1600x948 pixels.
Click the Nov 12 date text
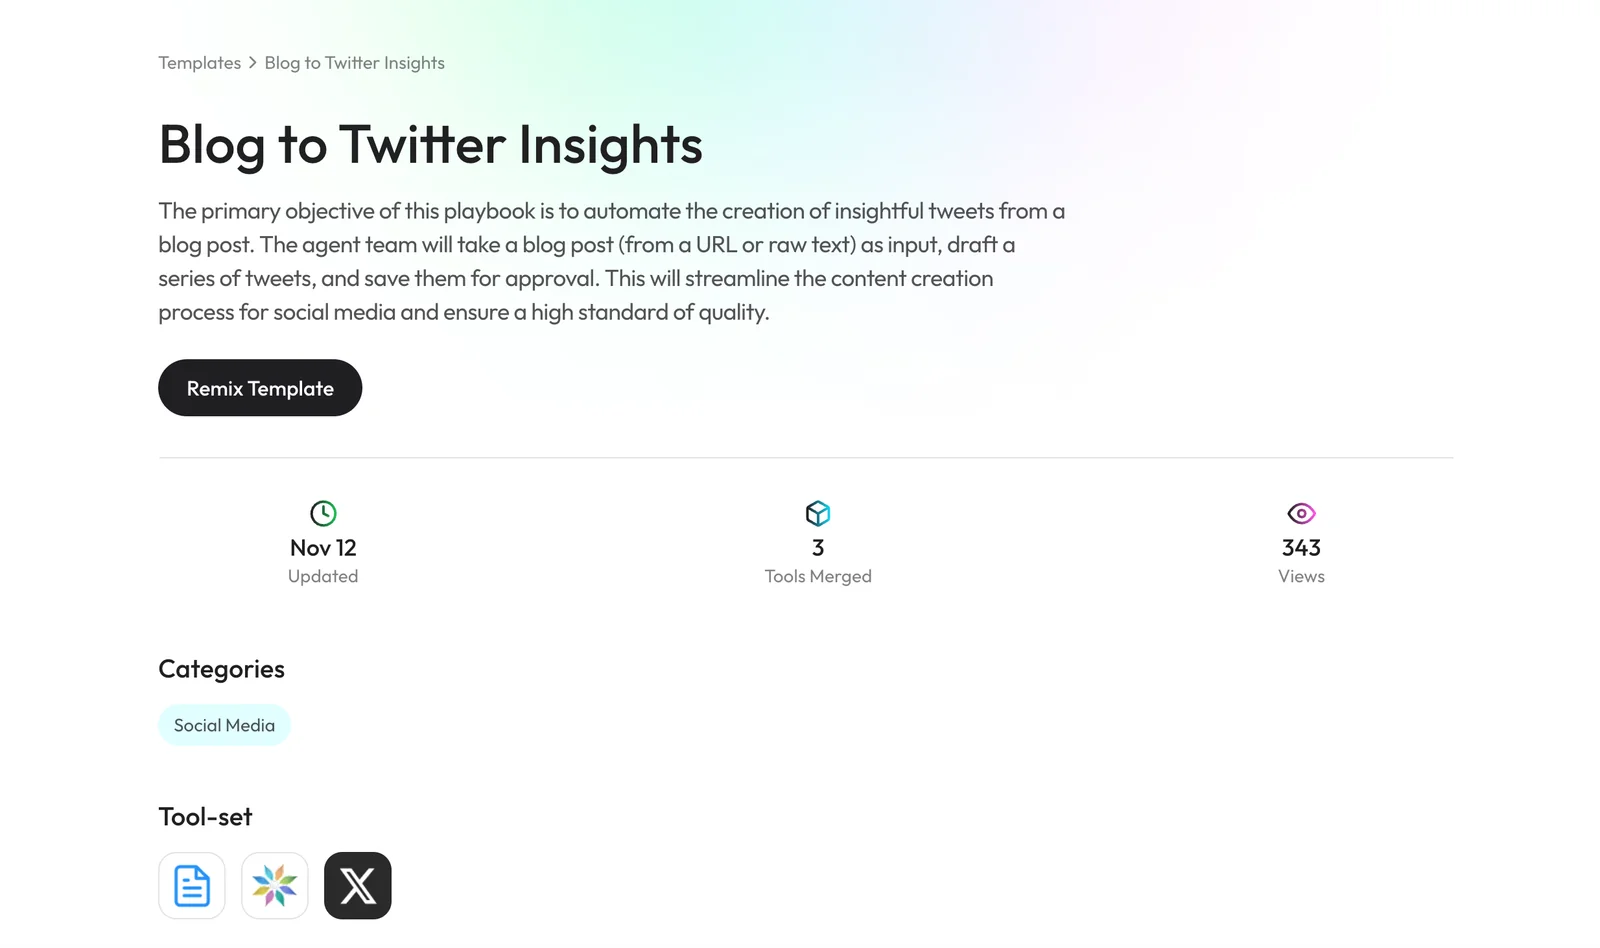(x=323, y=548)
